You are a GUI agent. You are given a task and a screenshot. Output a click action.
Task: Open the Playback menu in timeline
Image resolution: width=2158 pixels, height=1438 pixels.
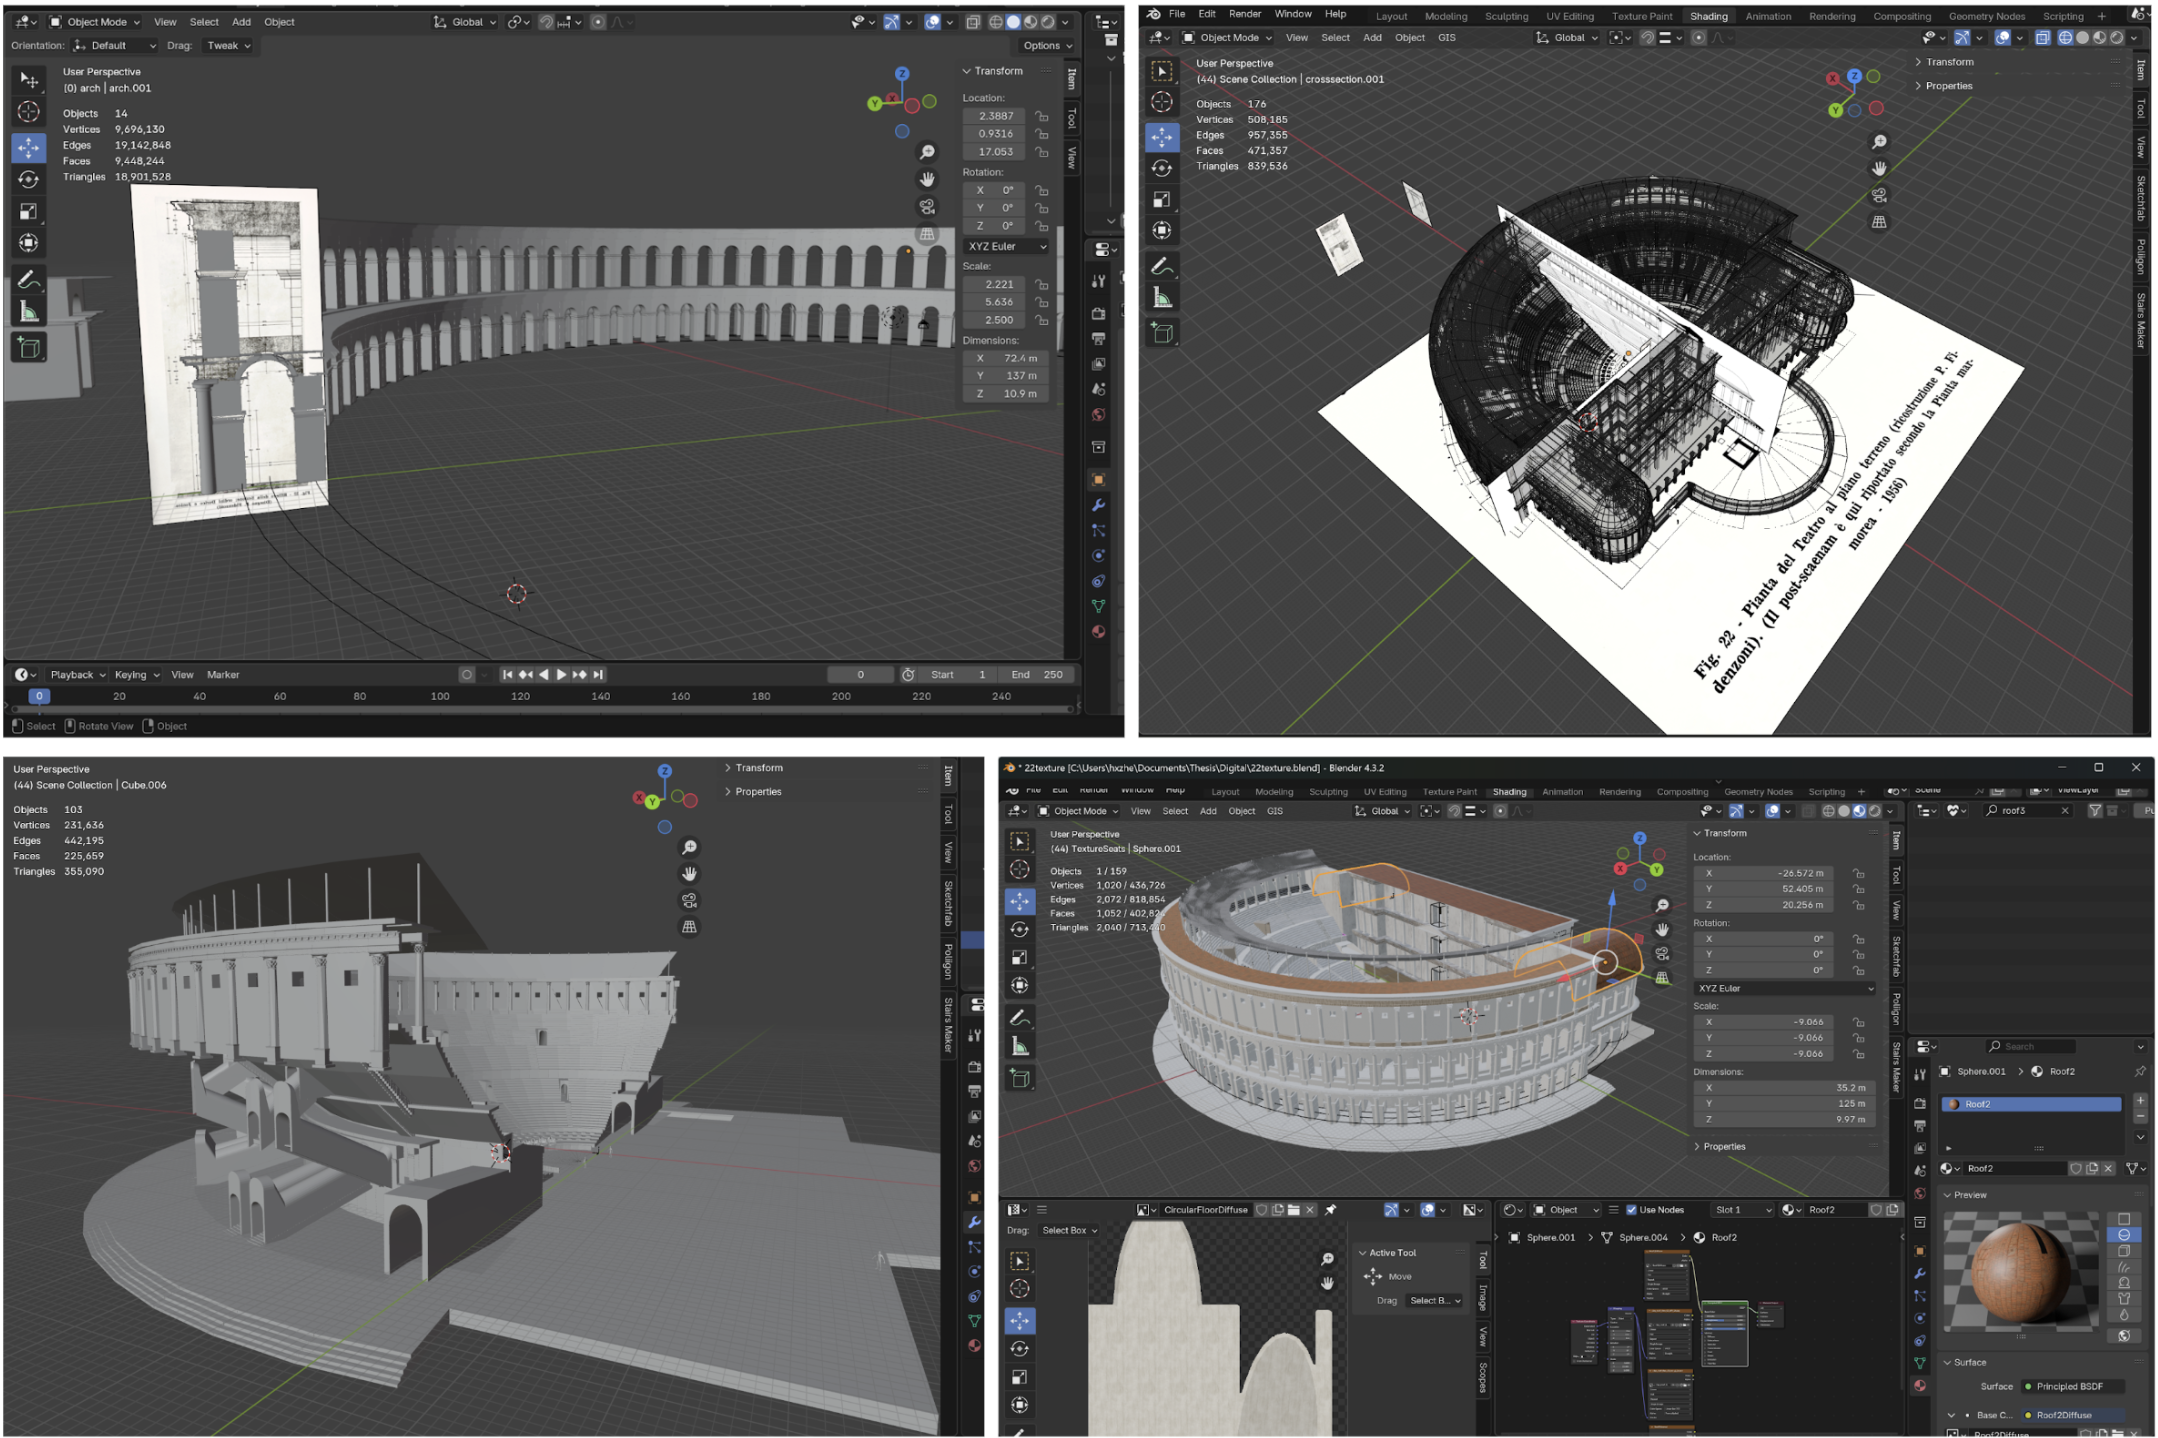tap(77, 675)
